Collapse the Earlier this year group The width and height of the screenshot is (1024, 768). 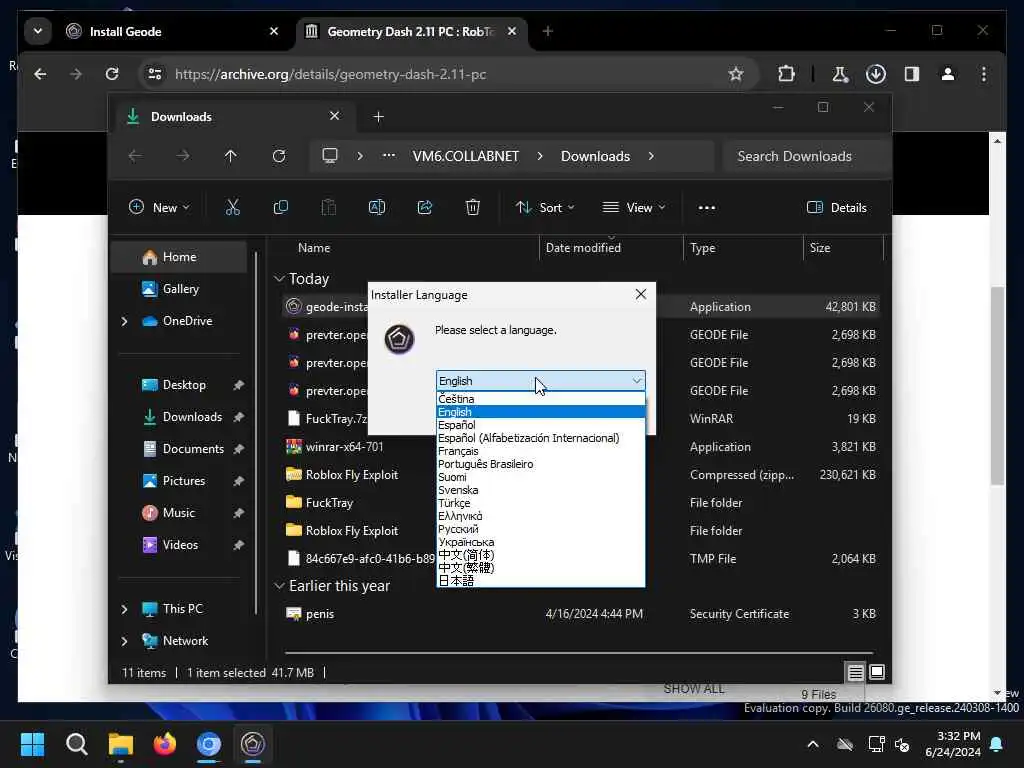(280, 586)
